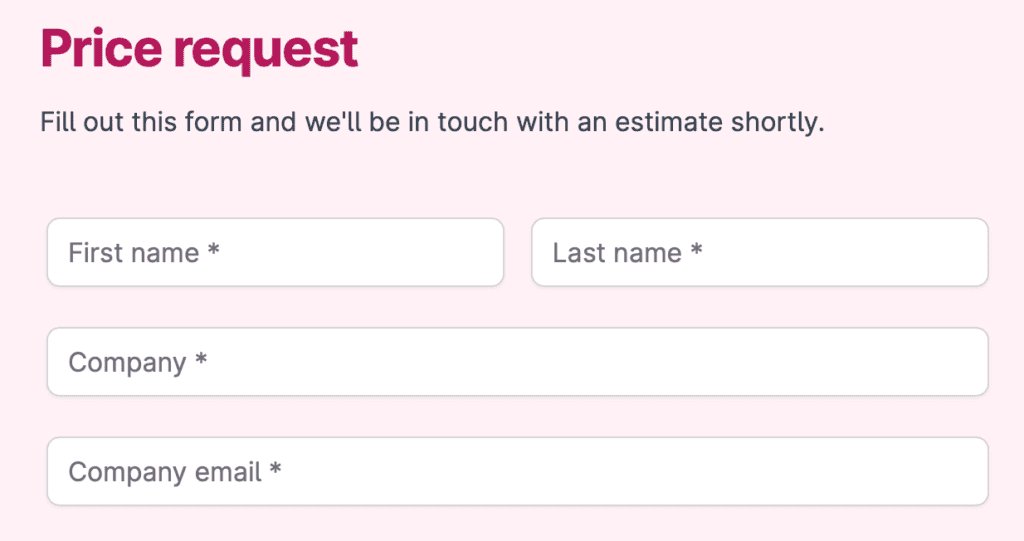Click into the Company email field

pyautogui.click(x=517, y=471)
